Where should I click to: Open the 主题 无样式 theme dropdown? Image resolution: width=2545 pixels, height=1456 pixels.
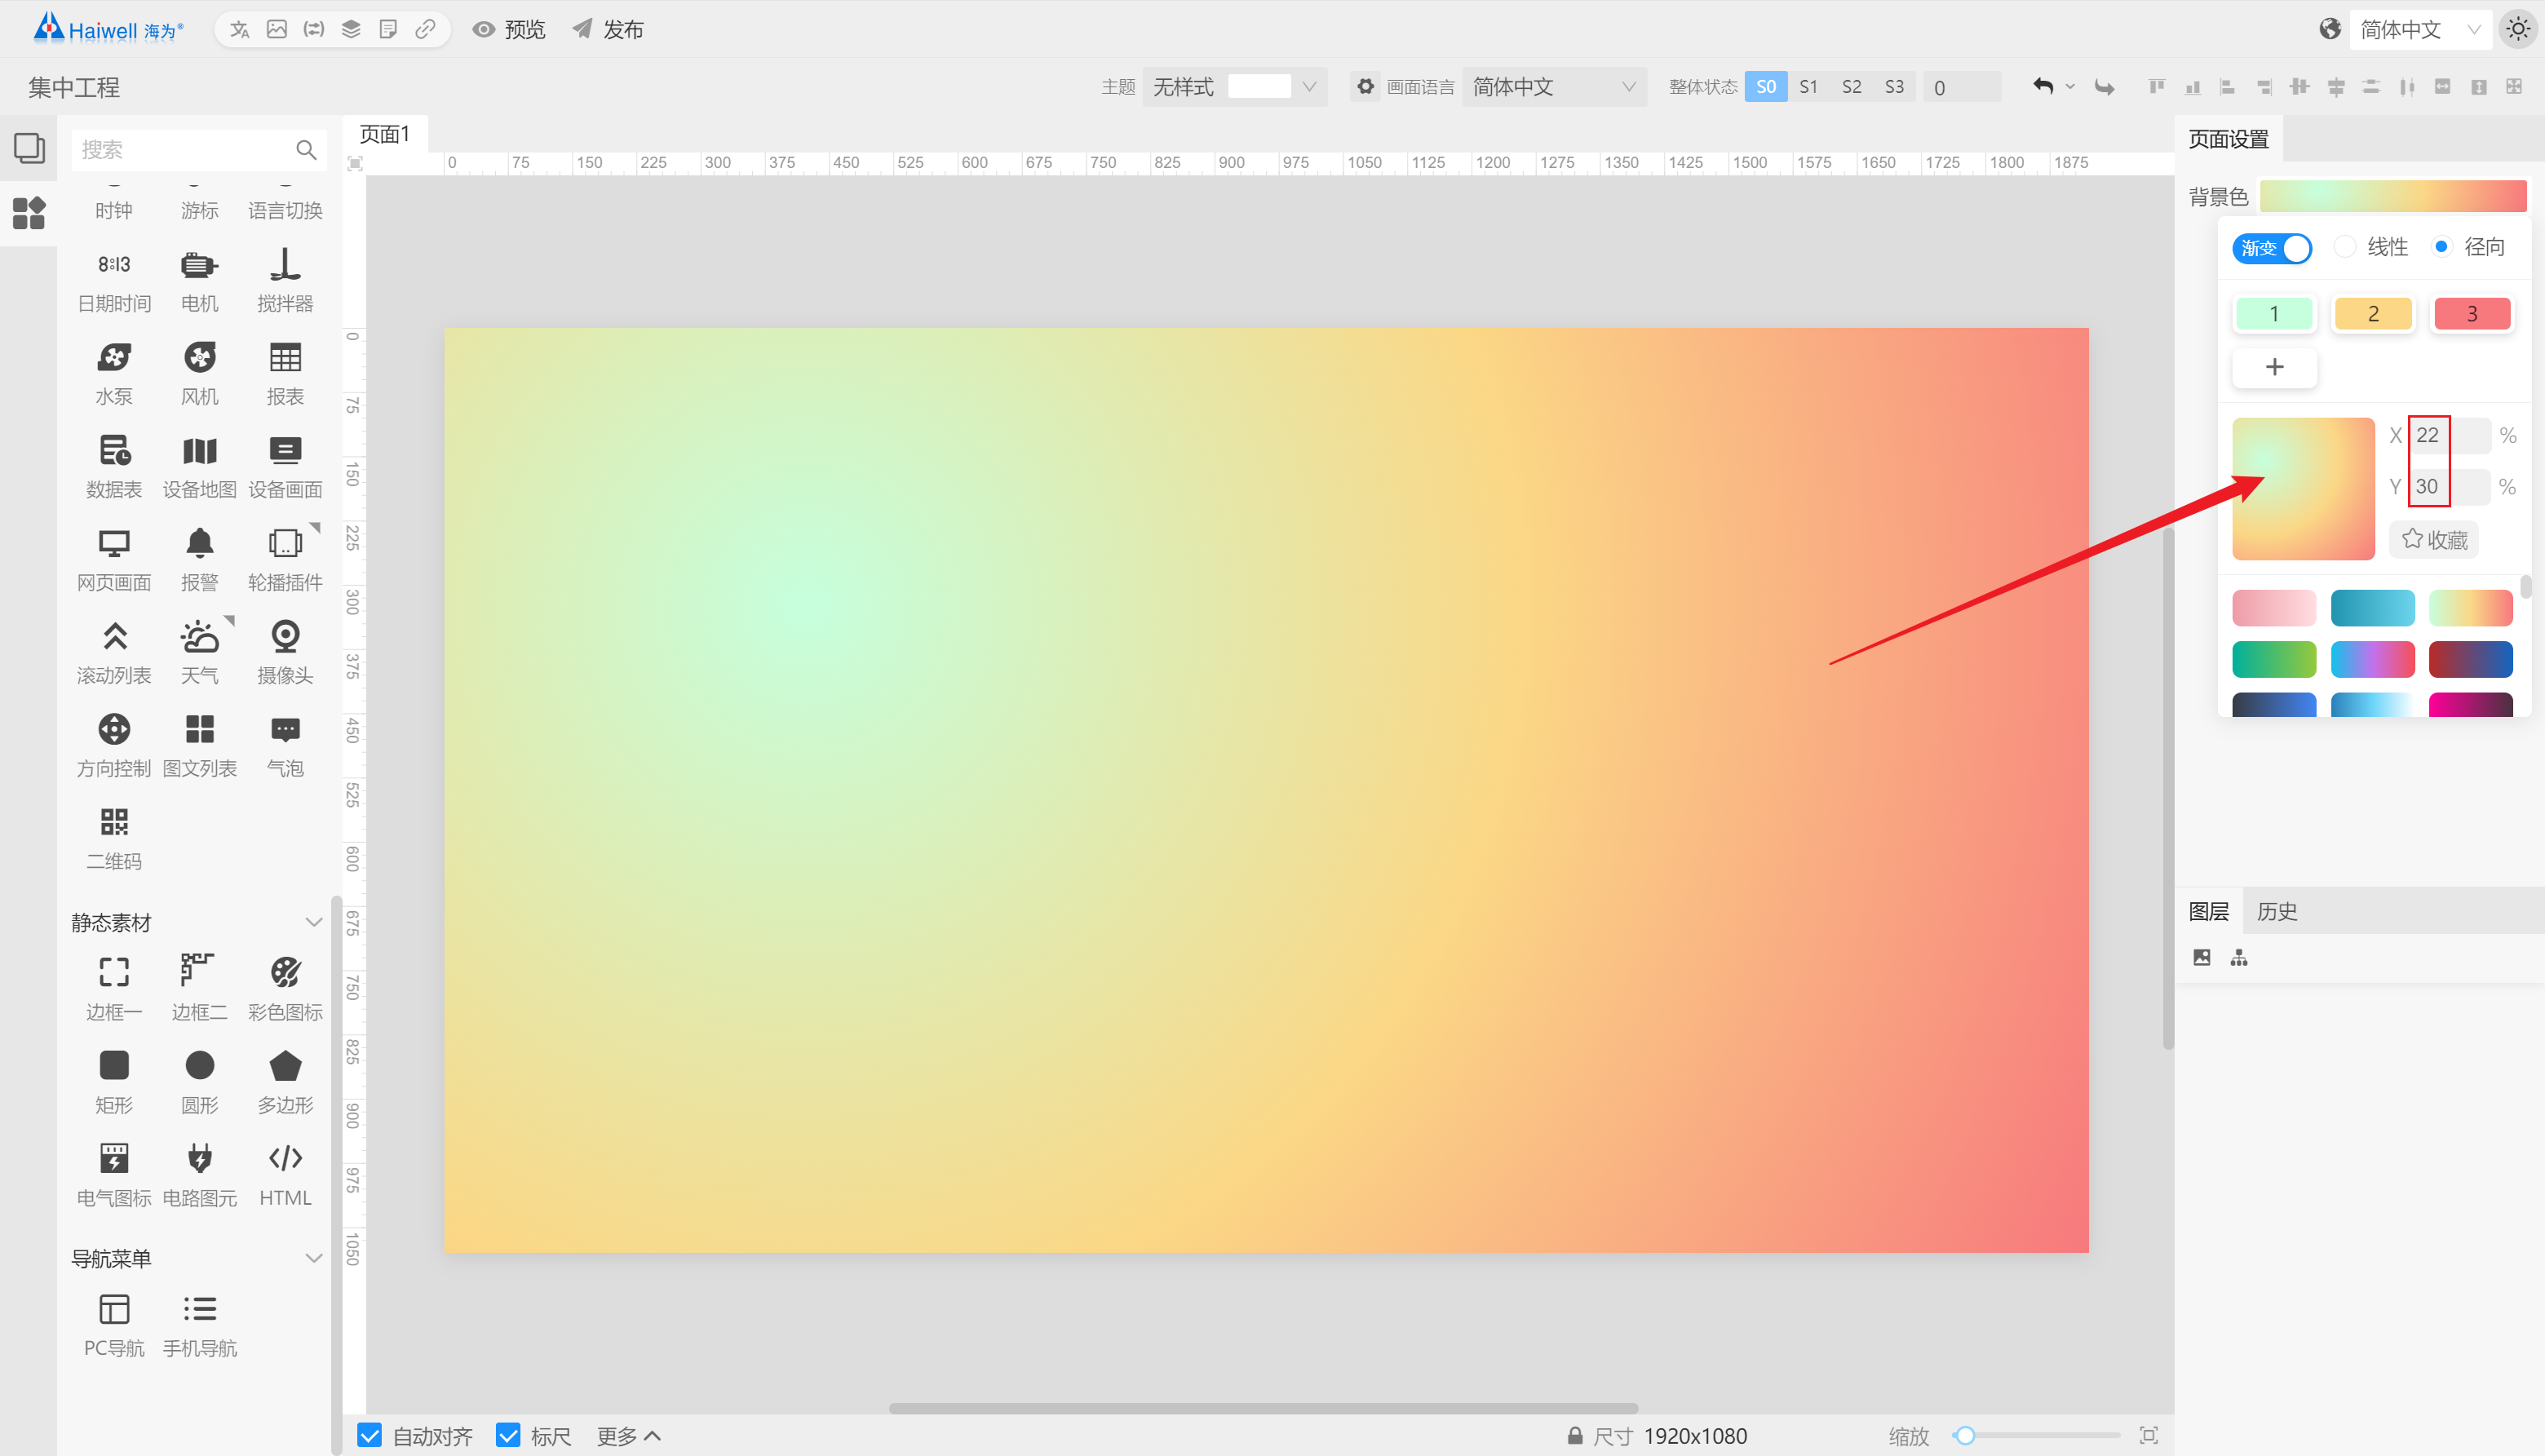click(1234, 87)
